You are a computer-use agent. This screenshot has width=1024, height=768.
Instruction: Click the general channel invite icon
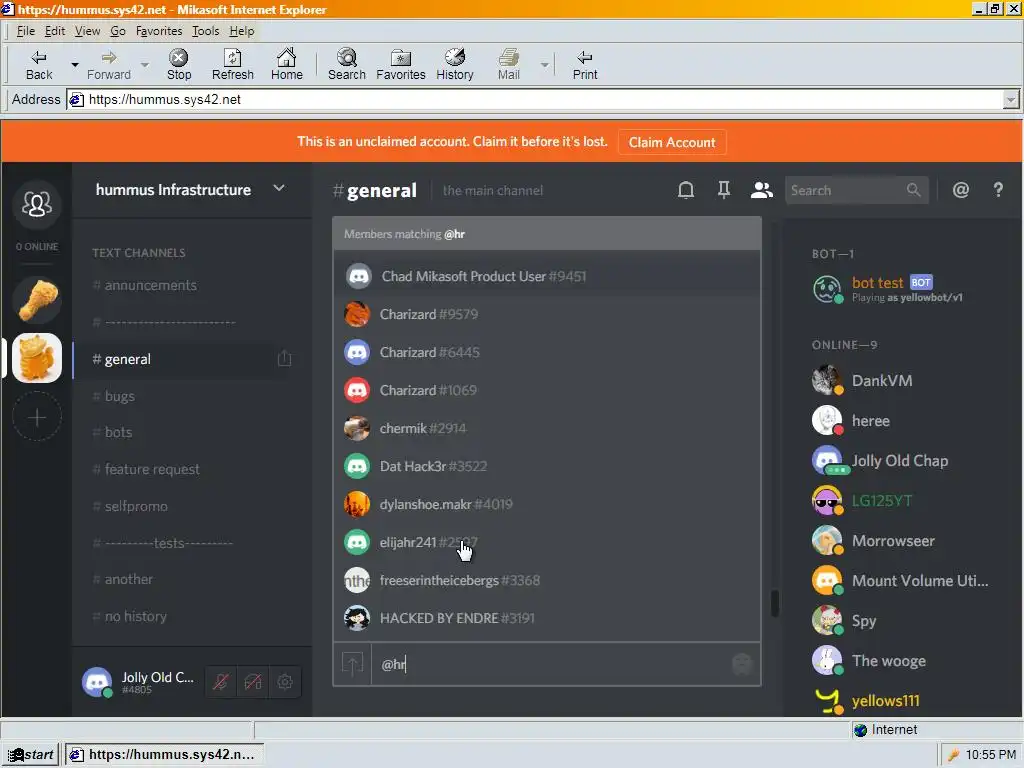point(284,358)
